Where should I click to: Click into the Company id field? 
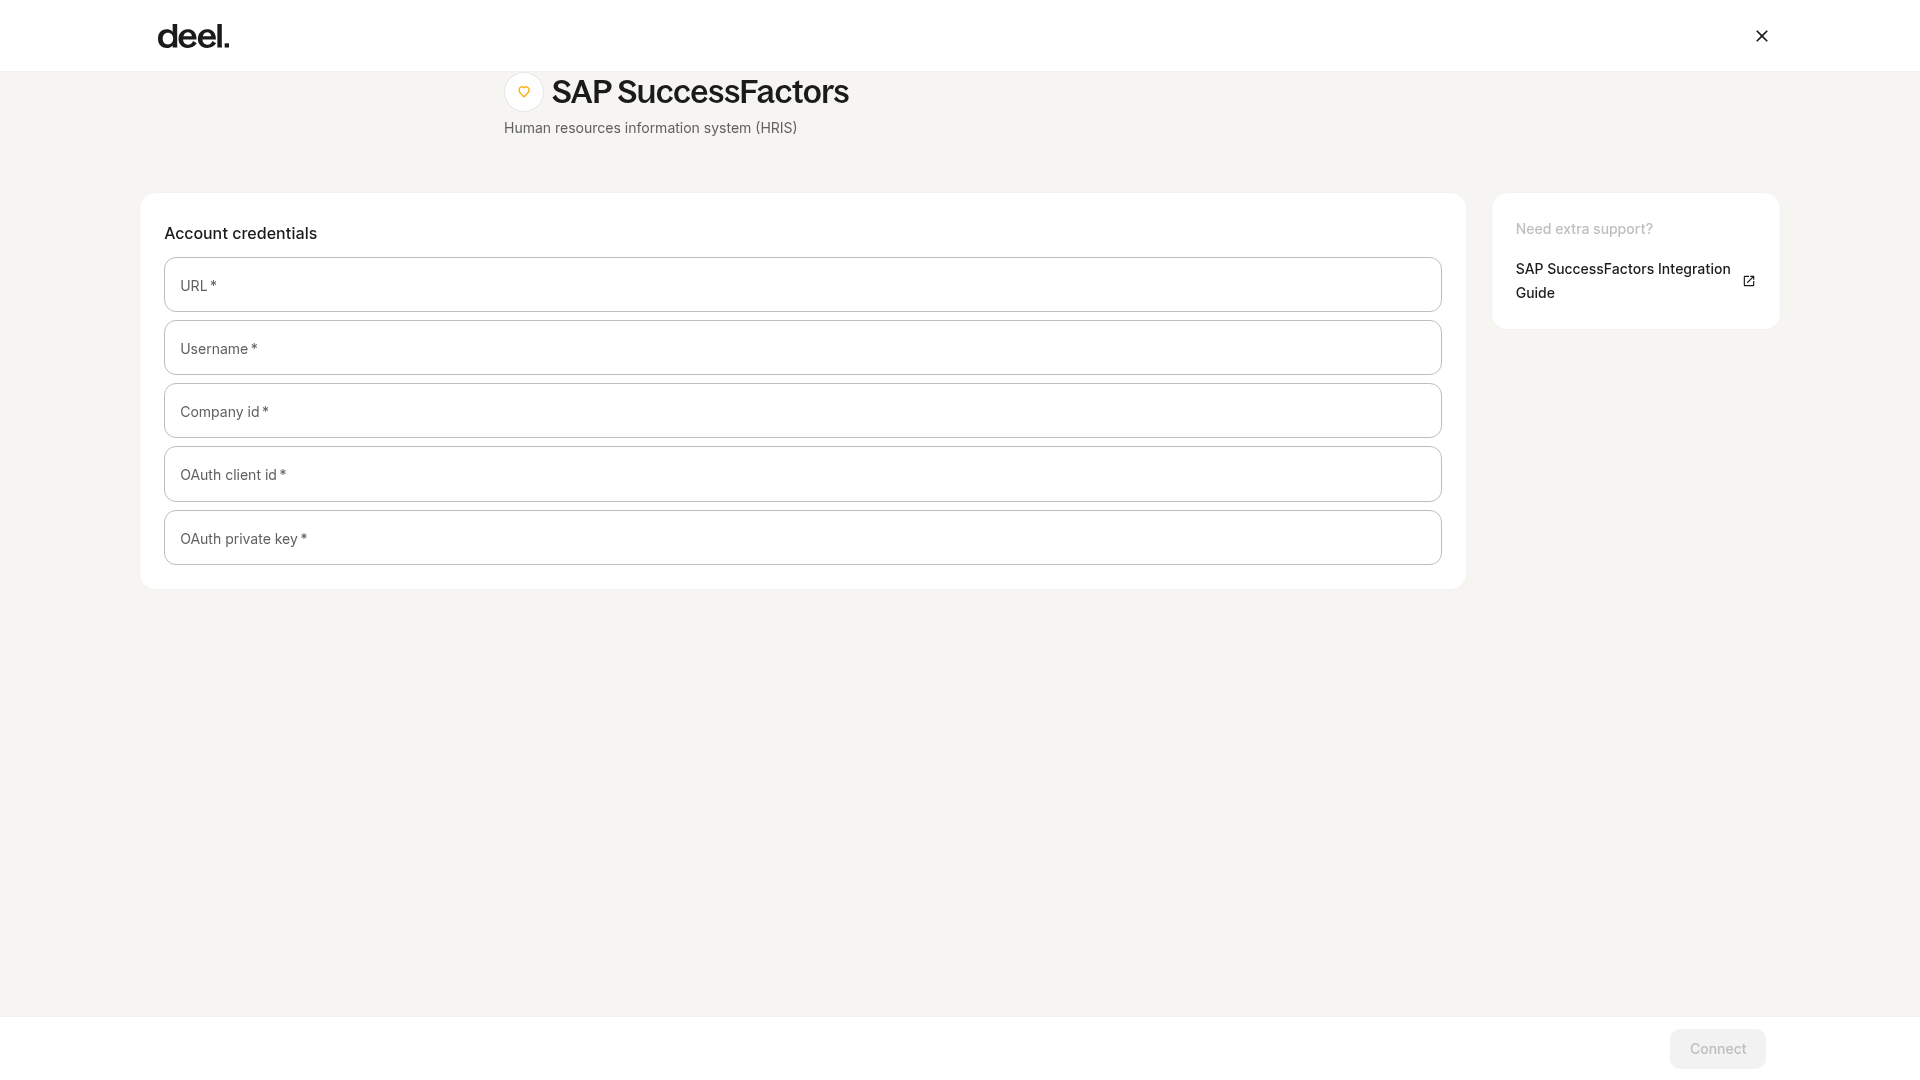tap(803, 411)
